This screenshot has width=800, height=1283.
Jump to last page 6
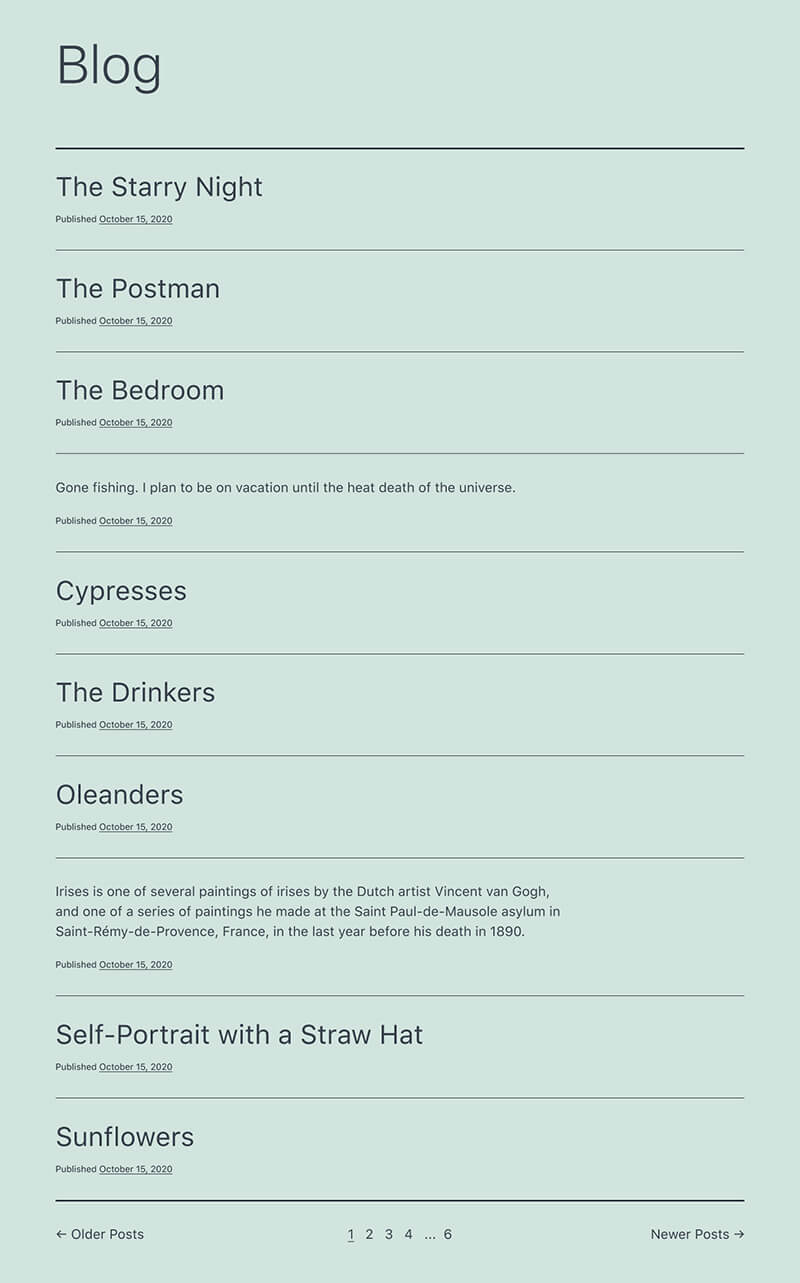coord(448,1234)
